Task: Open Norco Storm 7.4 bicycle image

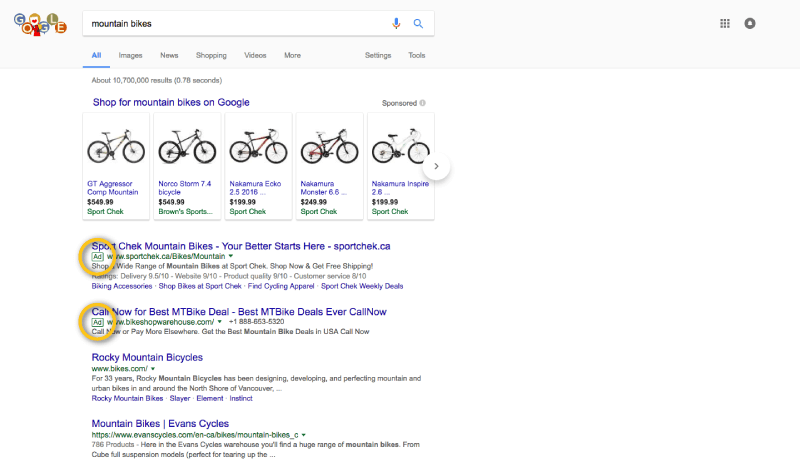Action: 187,146
